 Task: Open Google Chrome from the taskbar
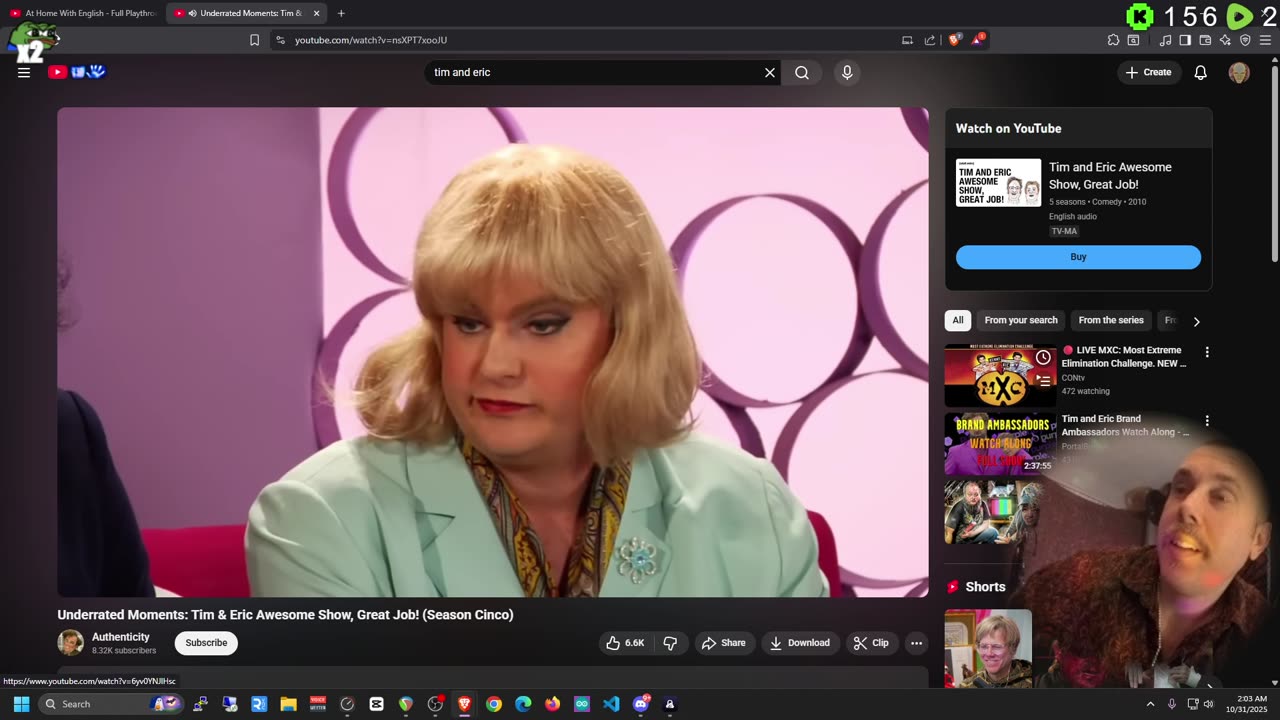click(494, 704)
